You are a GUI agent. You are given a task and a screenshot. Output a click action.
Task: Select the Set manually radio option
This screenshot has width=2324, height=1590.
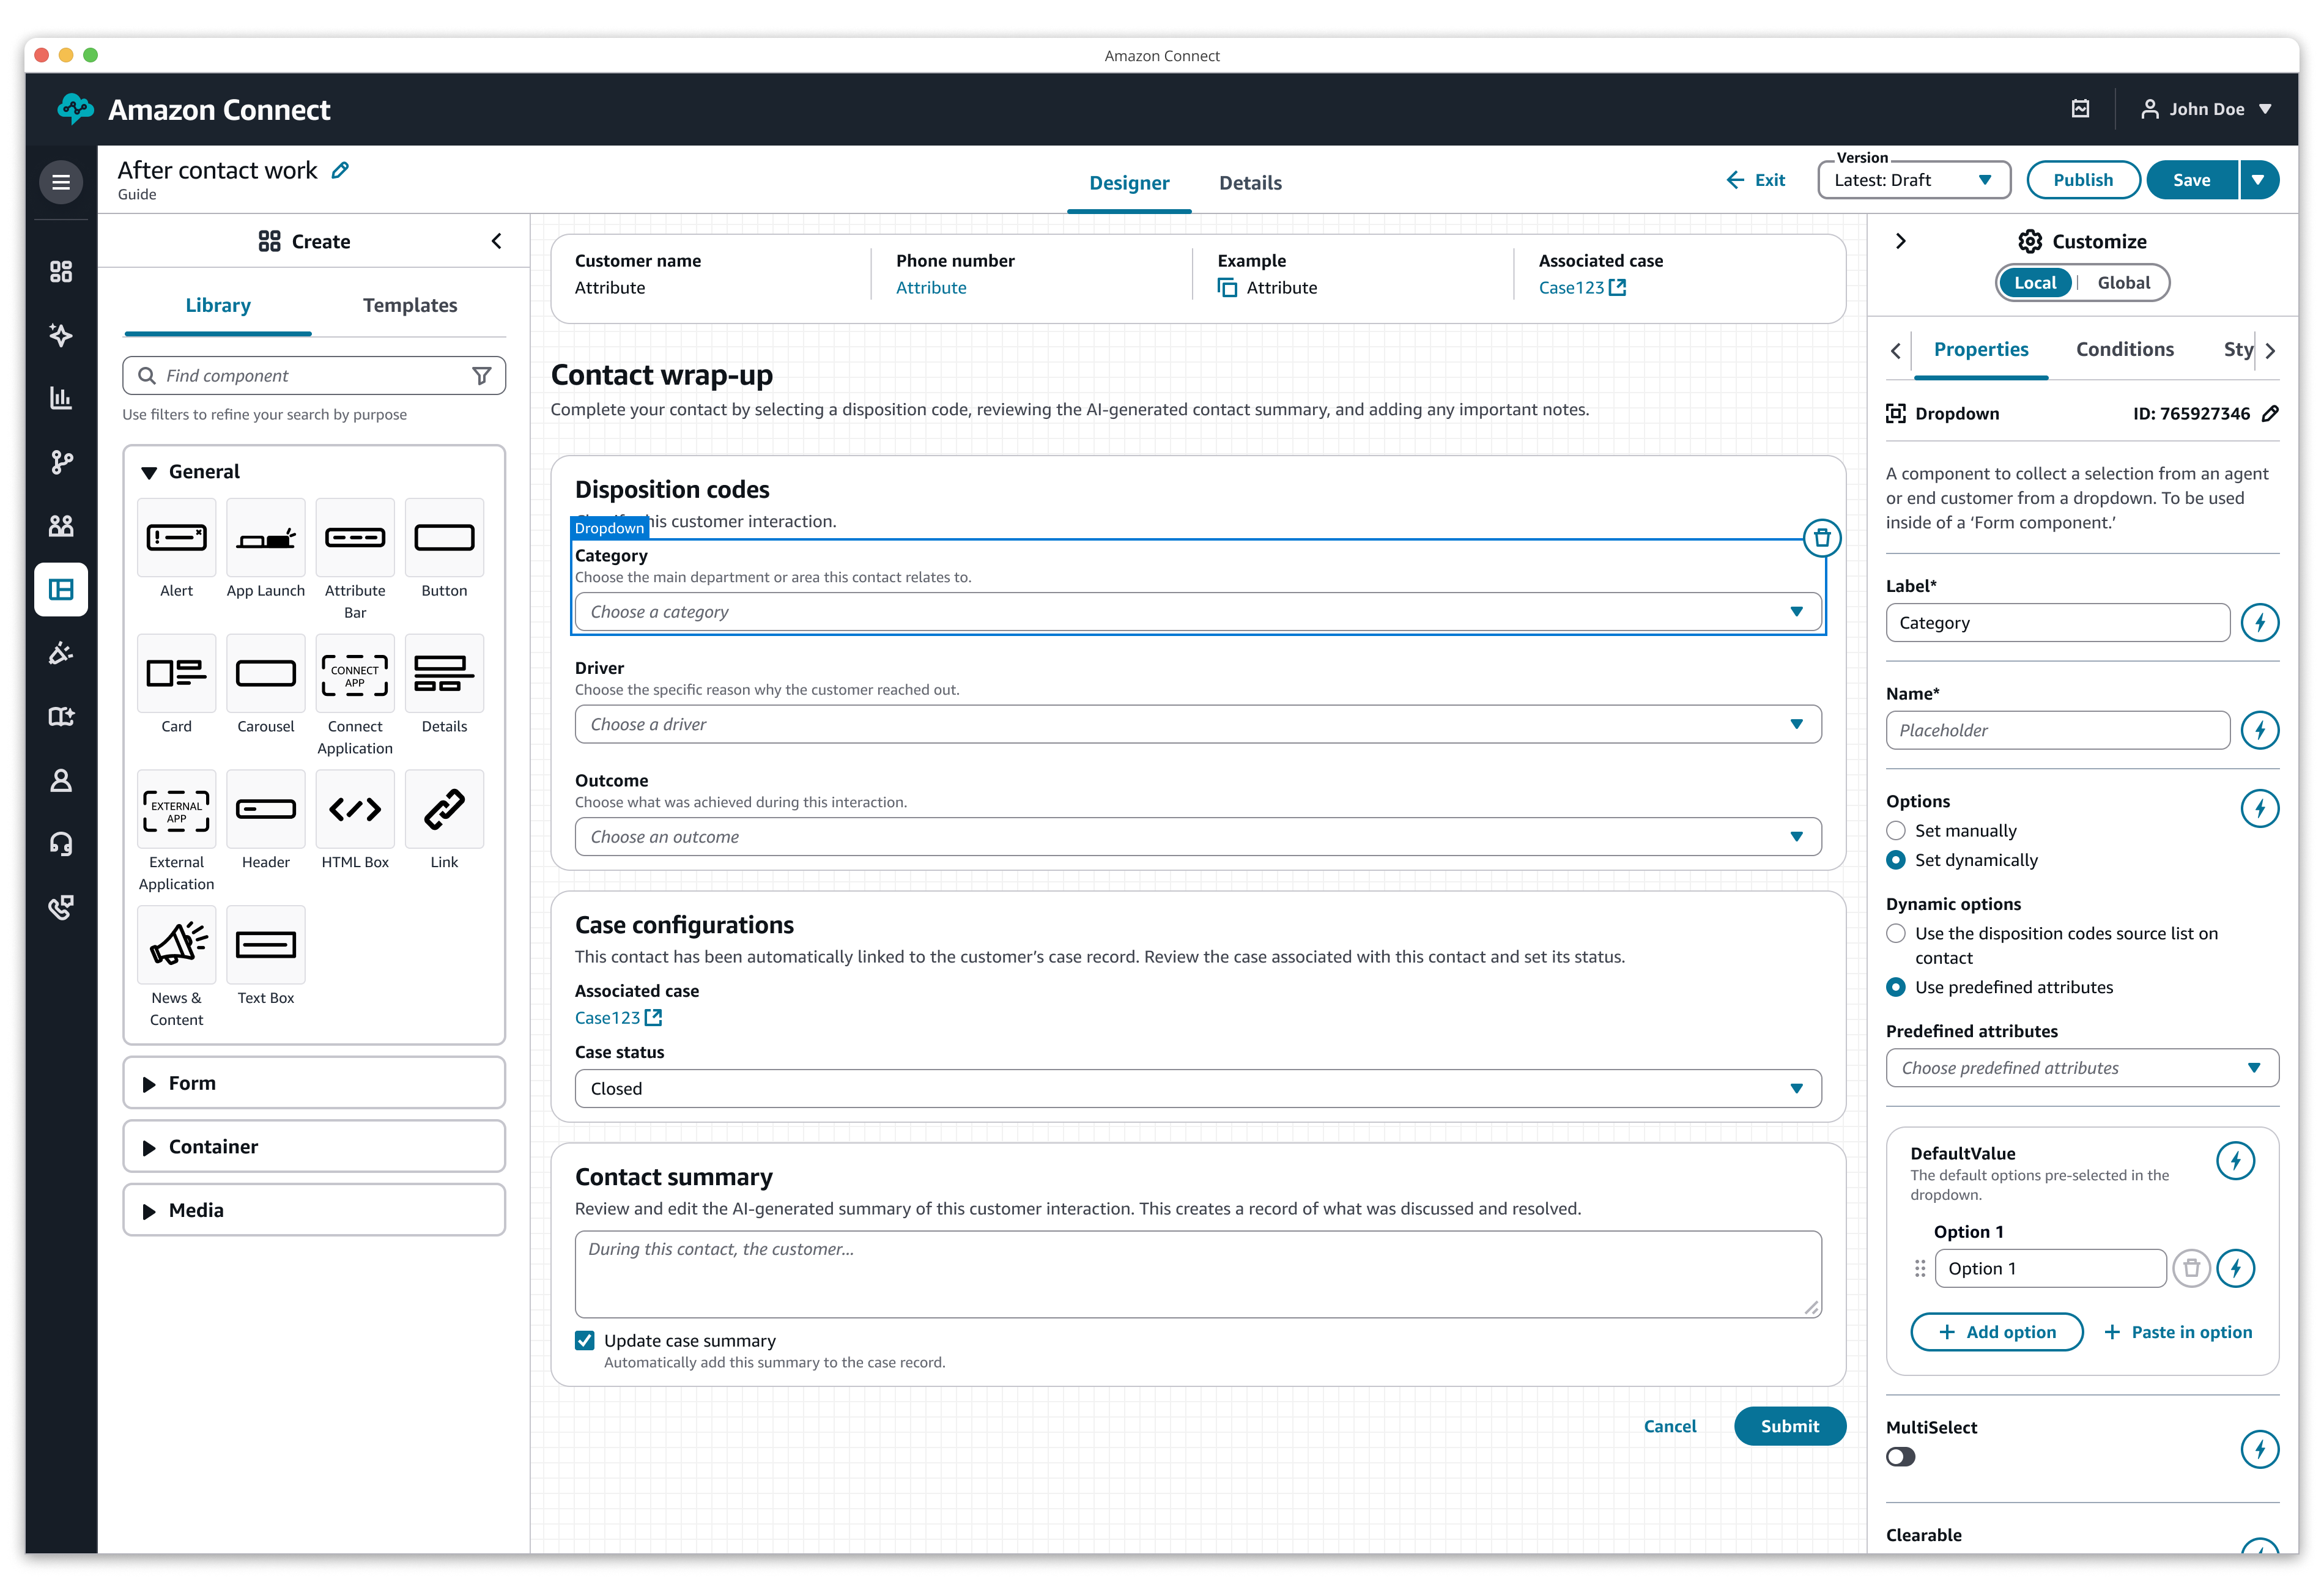pyautogui.click(x=1896, y=831)
